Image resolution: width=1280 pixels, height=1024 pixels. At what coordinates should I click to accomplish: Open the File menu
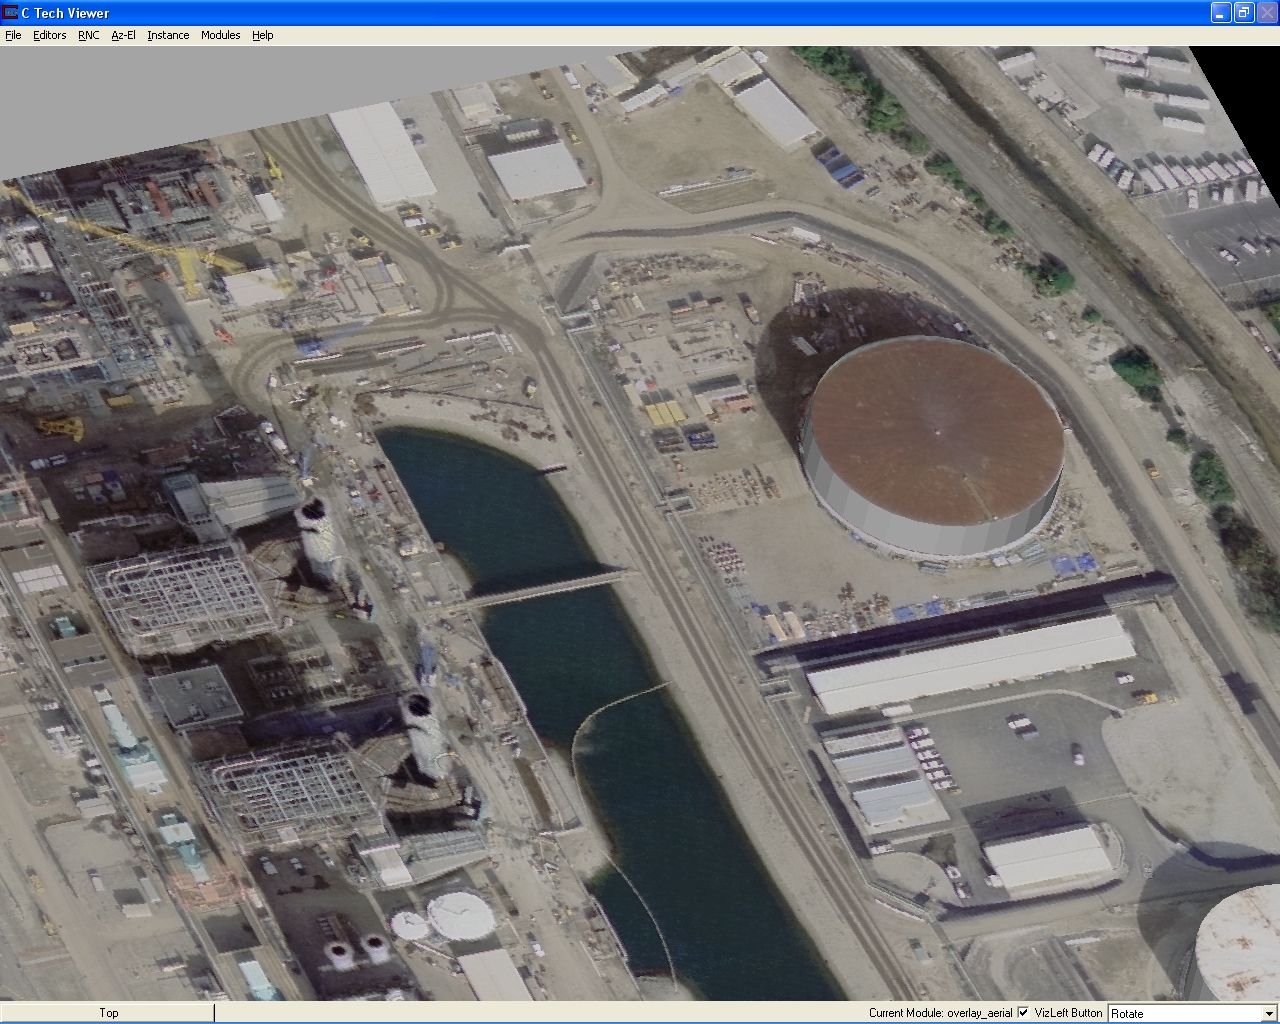(x=13, y=35)
